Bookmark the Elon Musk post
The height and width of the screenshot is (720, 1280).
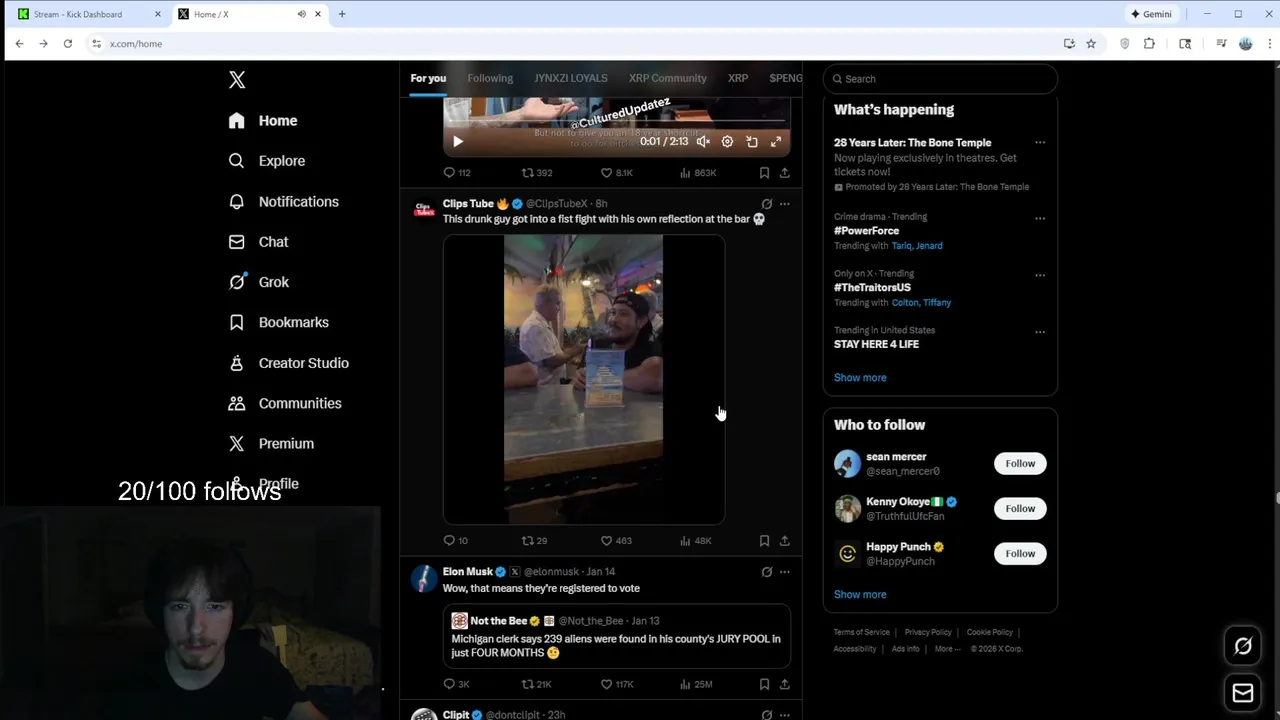click(x=764, y=684)
